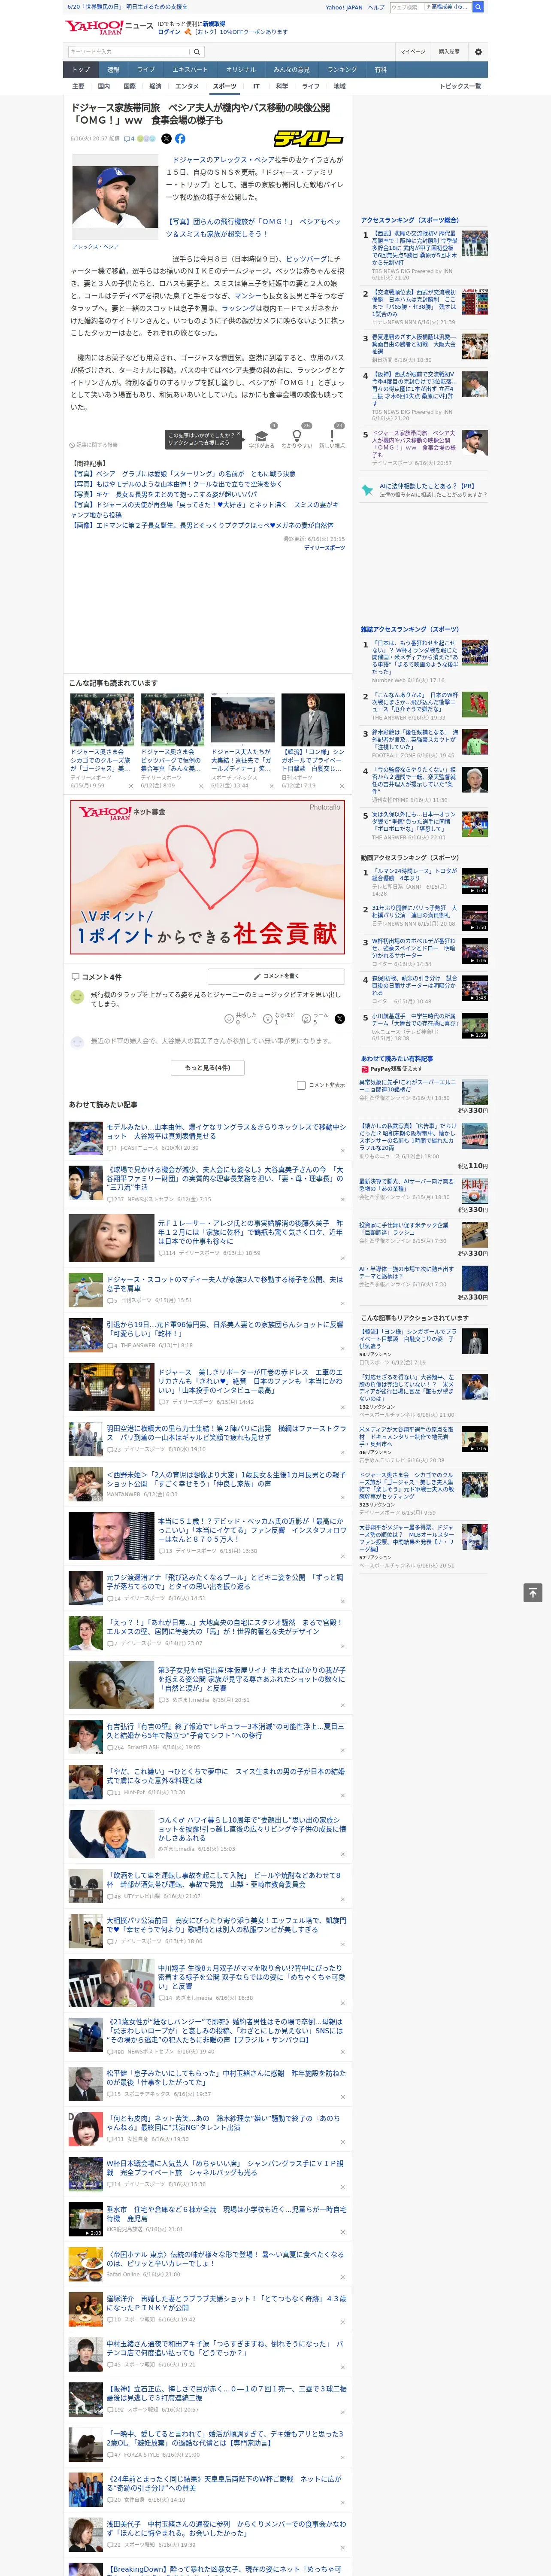Click the avatar of the first commenter
The height and width of the screenshot is (2576, 551).
(77, 997)
